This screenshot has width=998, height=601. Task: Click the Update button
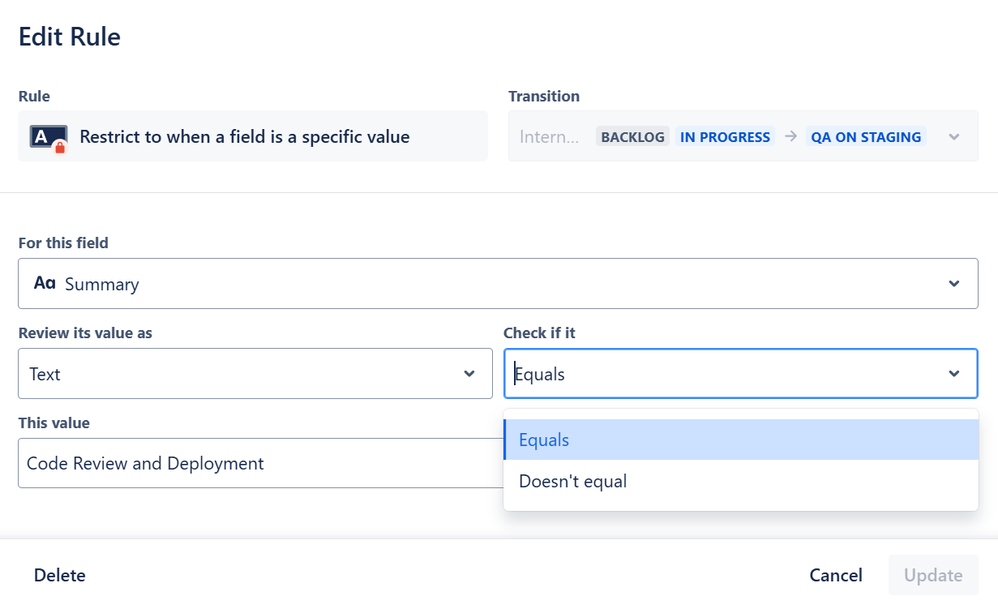tap(933, 575)
